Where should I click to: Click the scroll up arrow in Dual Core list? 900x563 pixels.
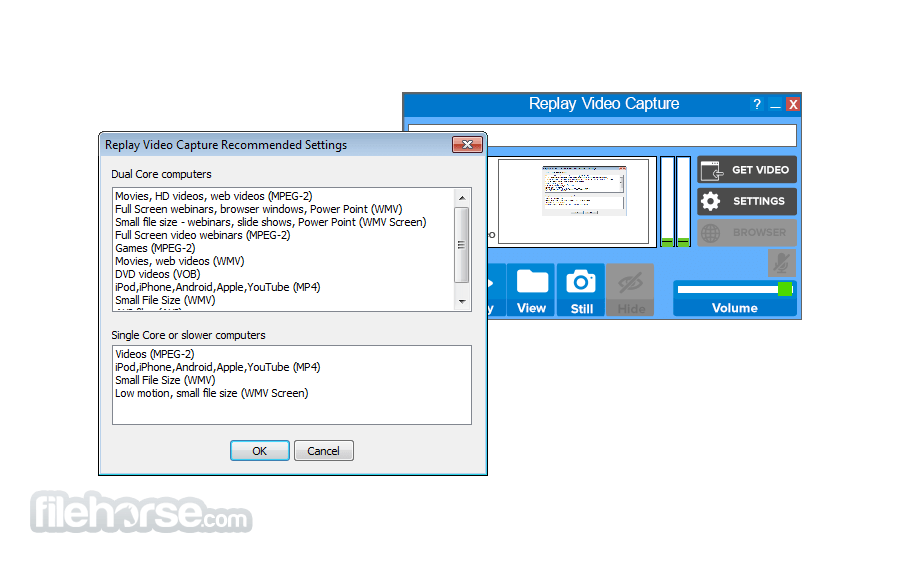462,197
